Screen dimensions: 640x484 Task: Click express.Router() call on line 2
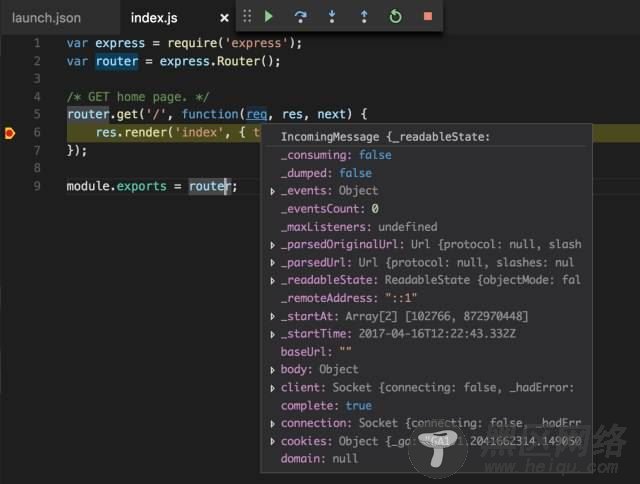pos(216,61)
